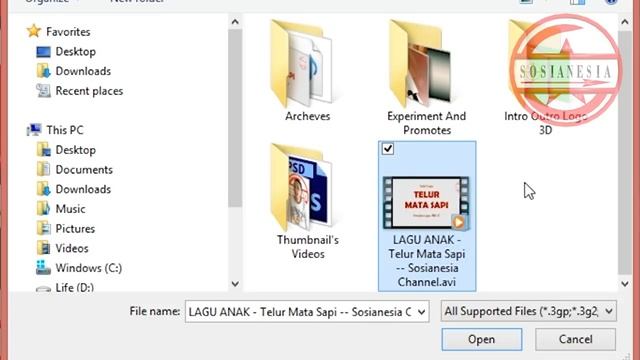Open the Pictures folder icon
Image resolution: width=640 pixels, height=360 pixels.
[x=43, y=228]
